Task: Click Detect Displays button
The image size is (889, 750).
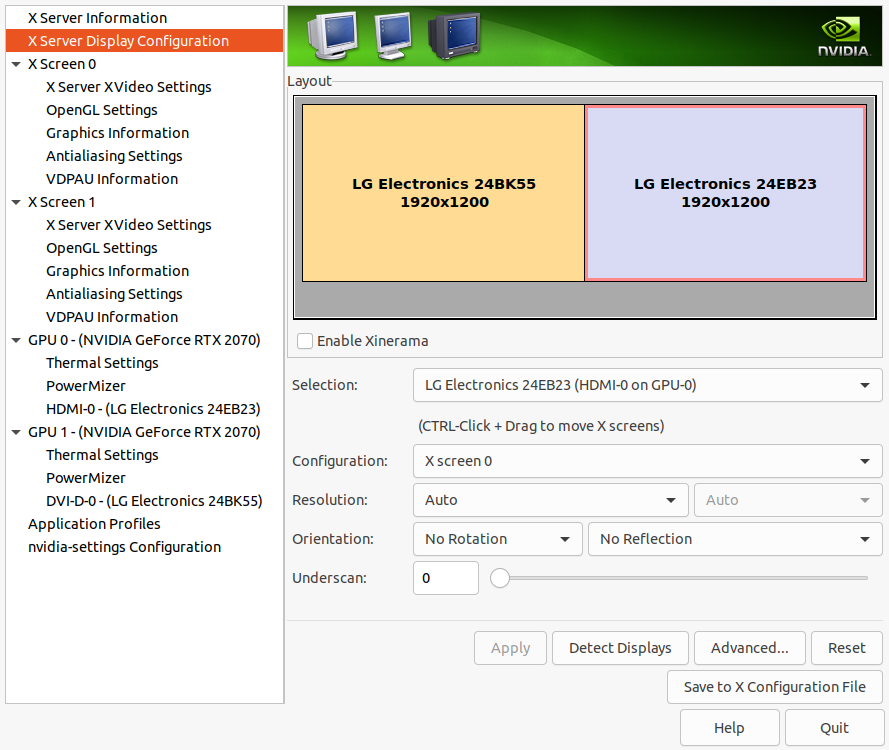Action: pyautogui.click(x=620, y=648)
